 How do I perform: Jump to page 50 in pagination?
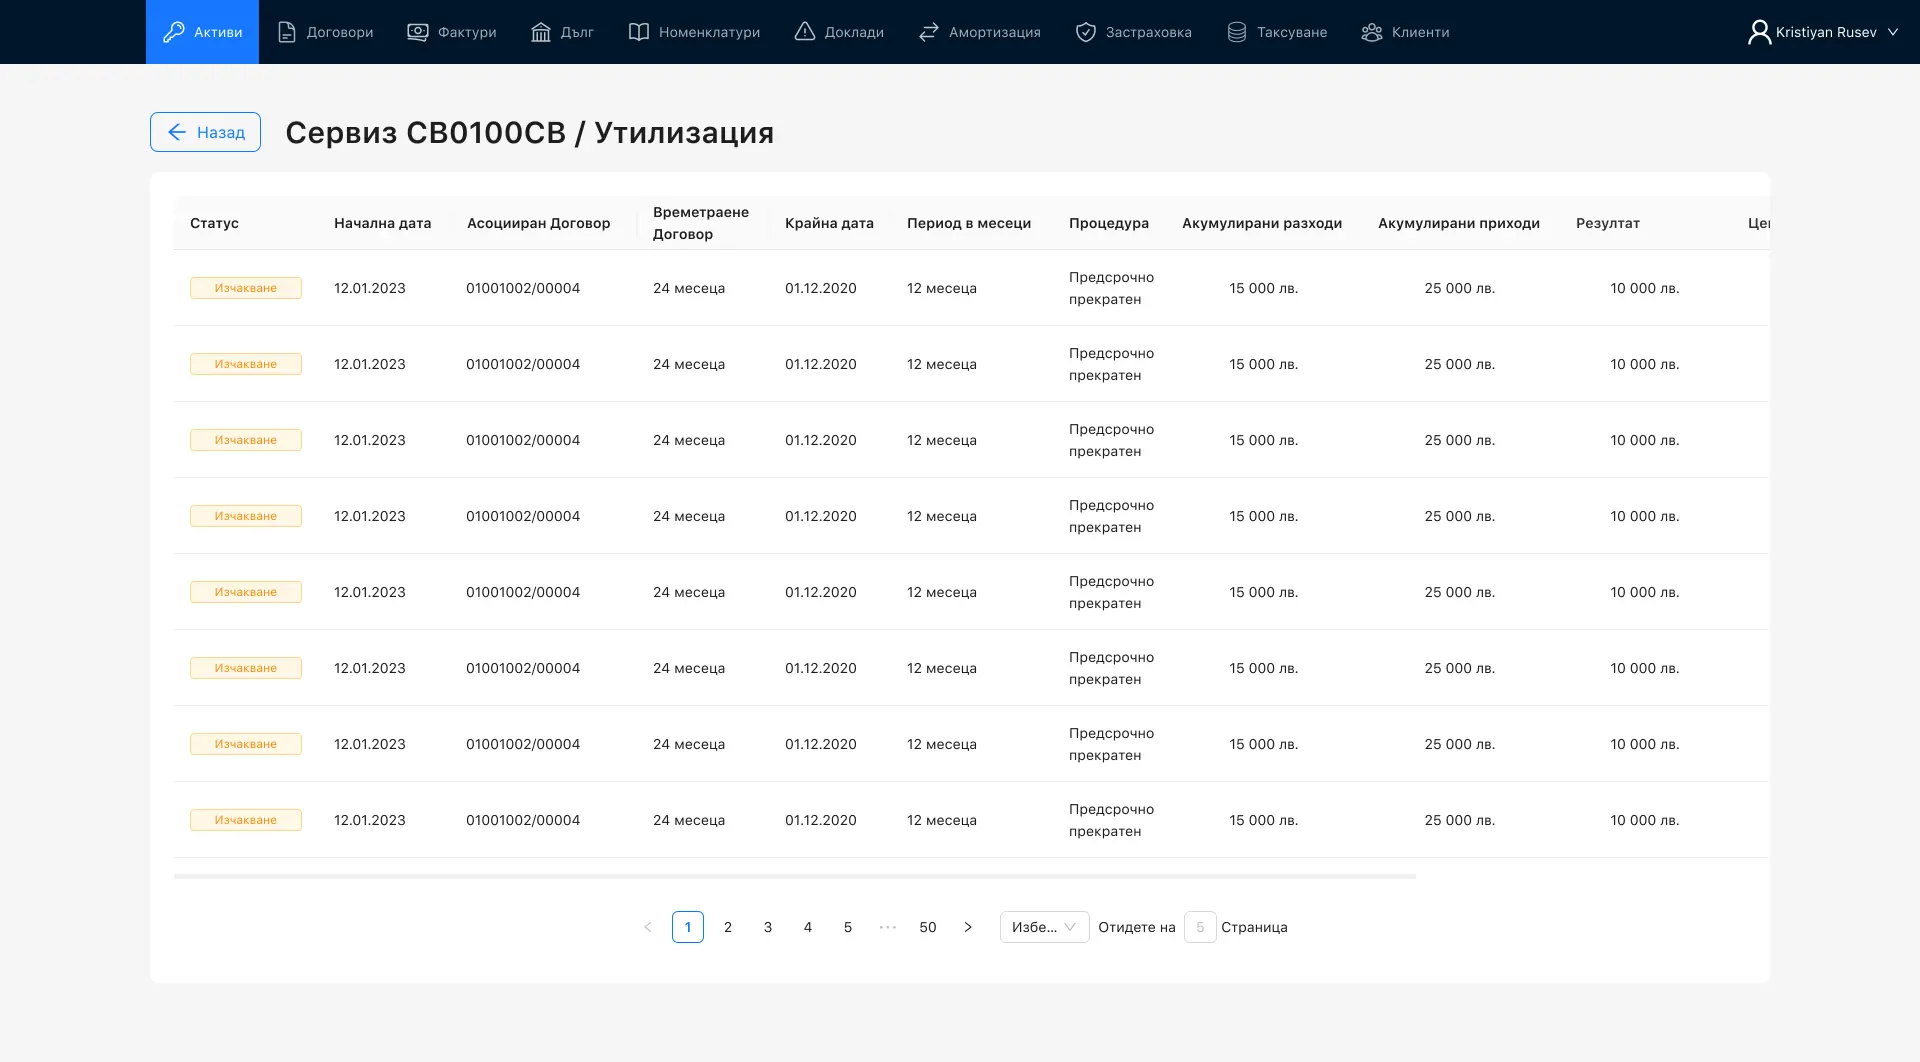click(x=928, y=927)
